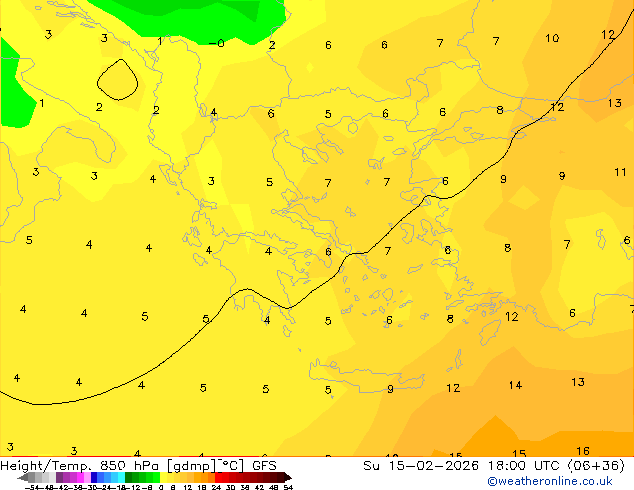Screen dimensions: 634x490
Task: Pick the red swatch above legend 24
Action: click(x=218, y=477)
